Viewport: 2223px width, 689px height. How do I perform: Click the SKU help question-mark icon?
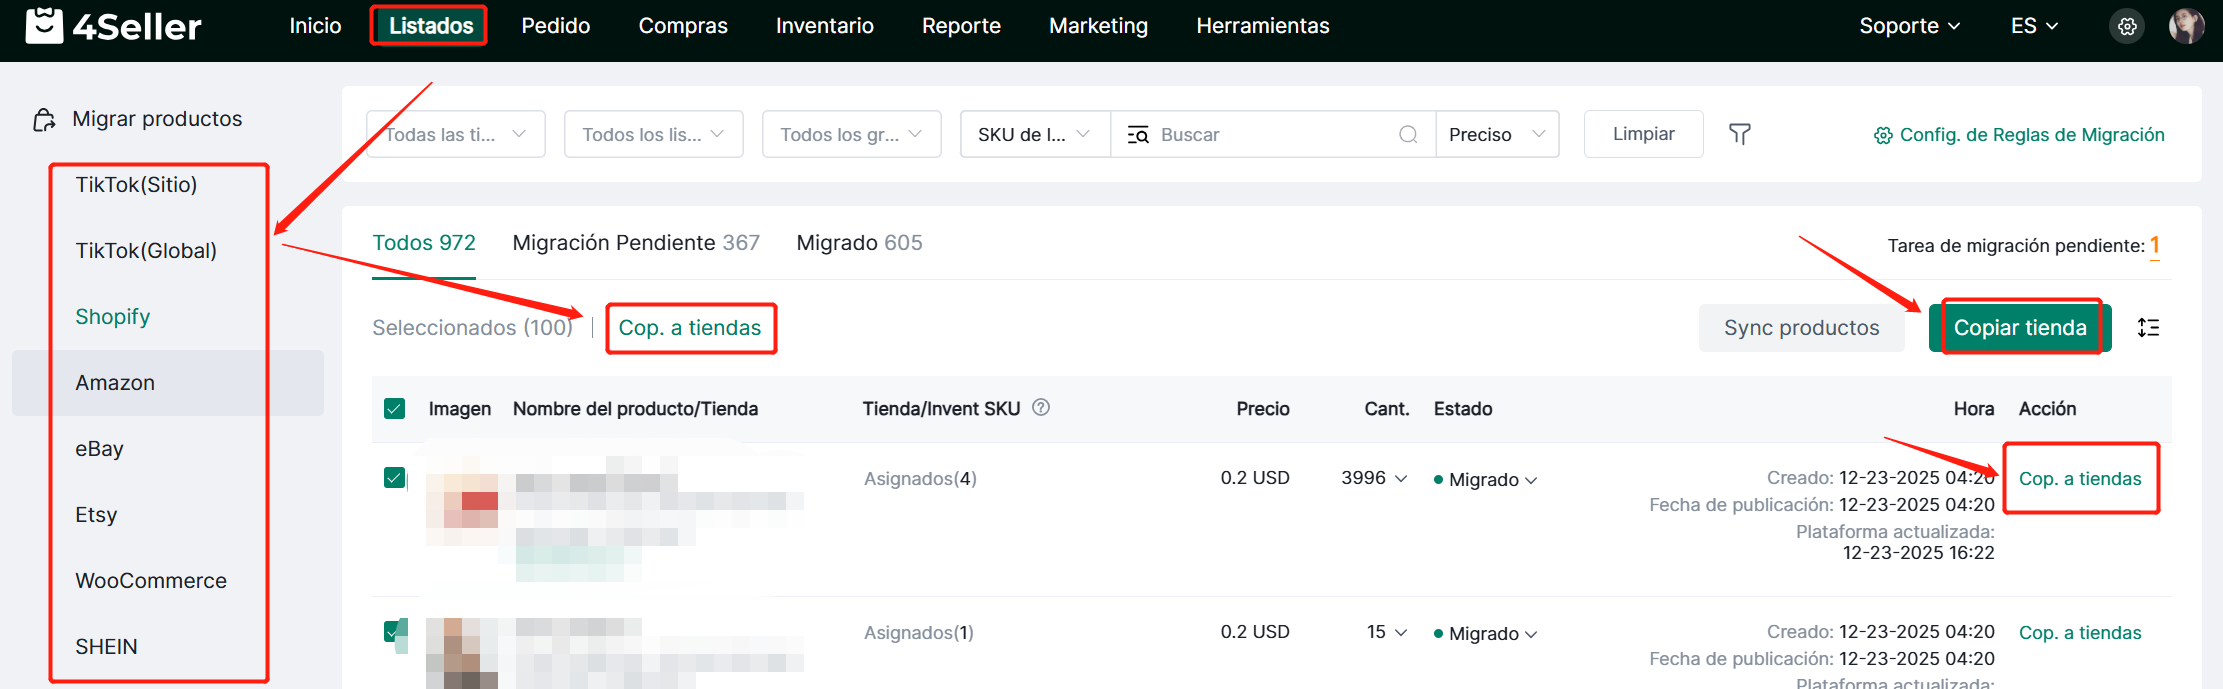click(1041, 407)
